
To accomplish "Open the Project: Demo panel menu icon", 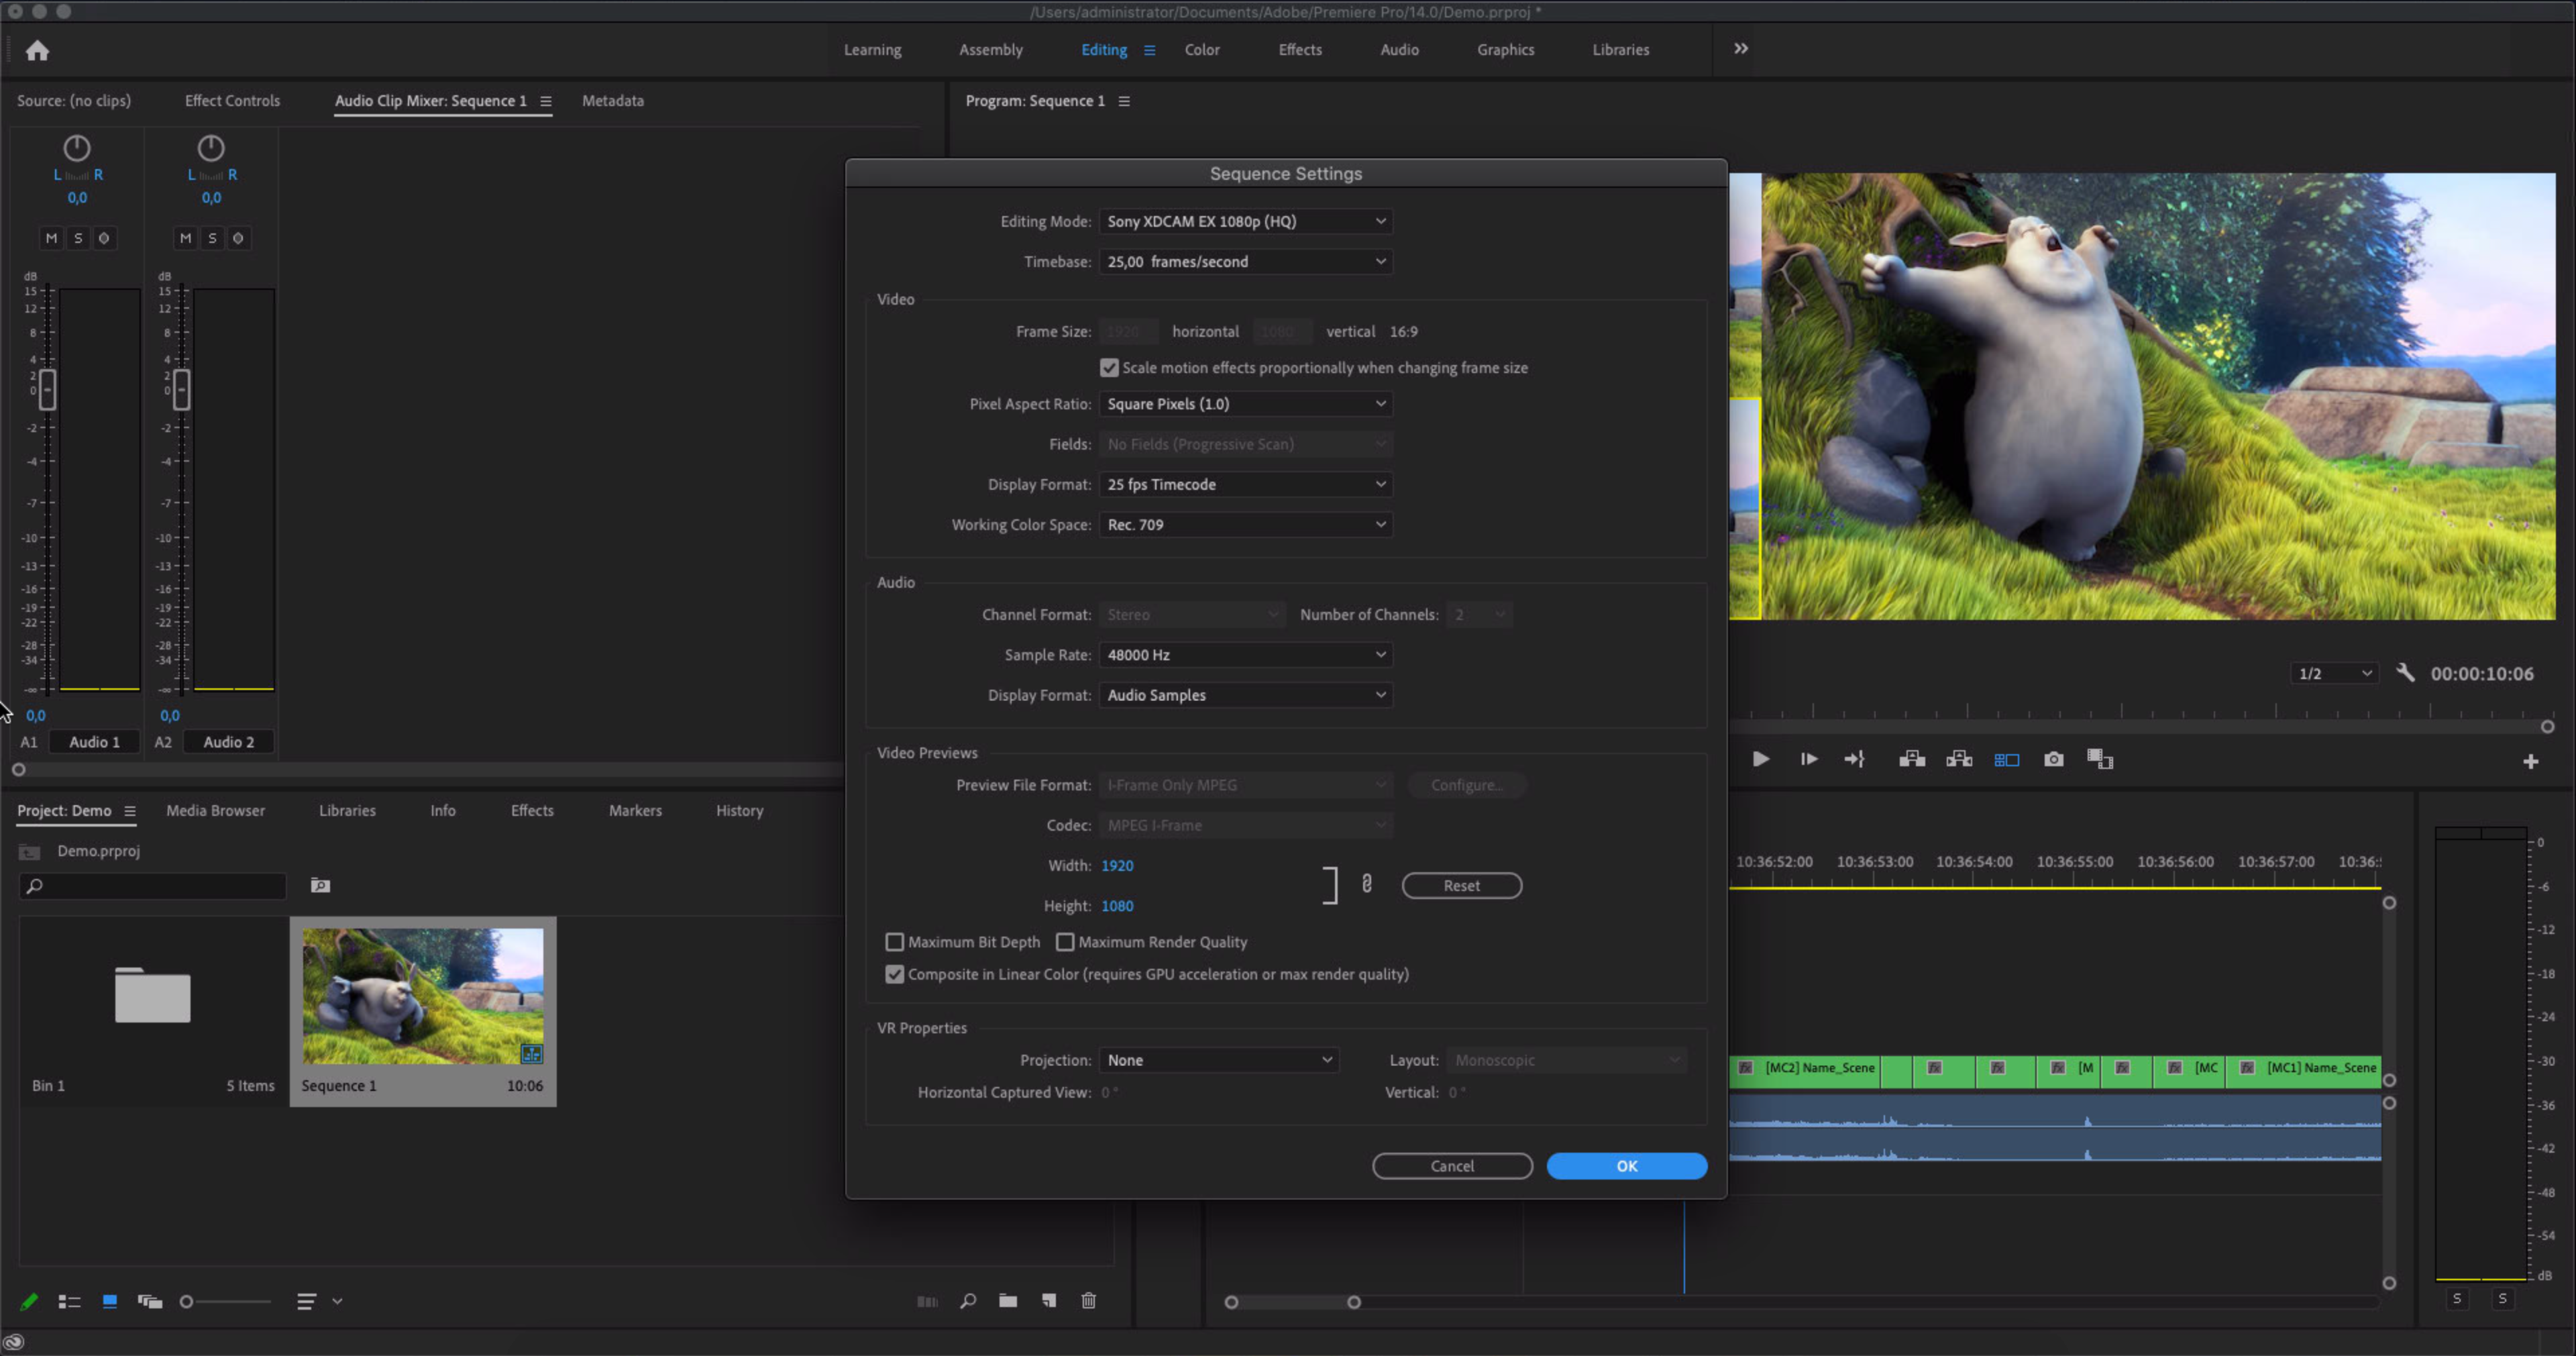I will [129, 811].
